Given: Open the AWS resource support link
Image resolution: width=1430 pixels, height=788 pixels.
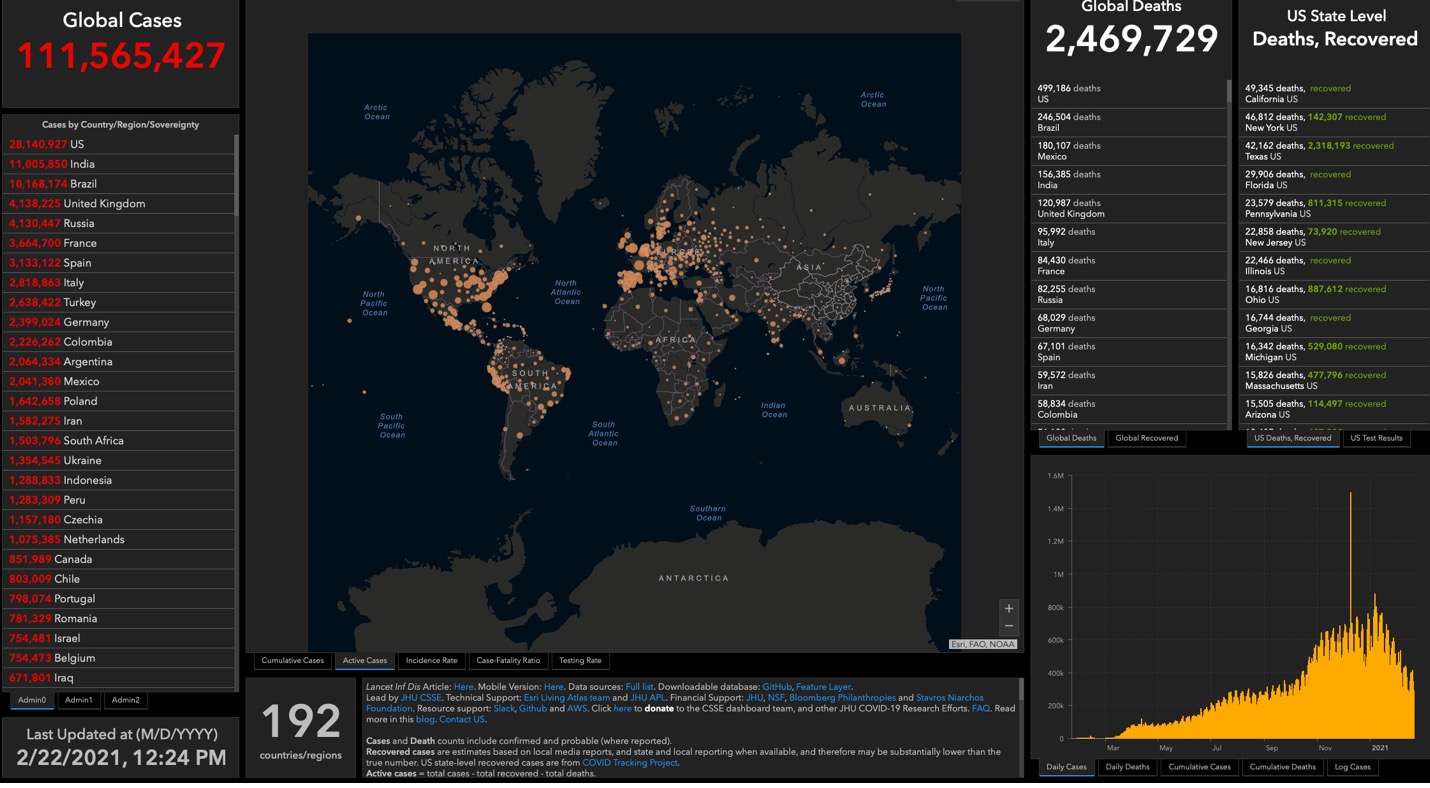Looking at the screenshot, I should click(577, 708).
